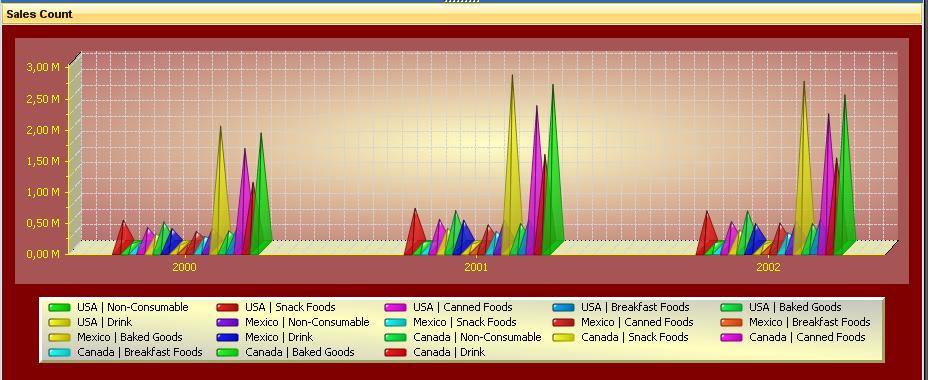
Task: Select the 'USA | Snack Foods' legend label
Action: (290, 307)
